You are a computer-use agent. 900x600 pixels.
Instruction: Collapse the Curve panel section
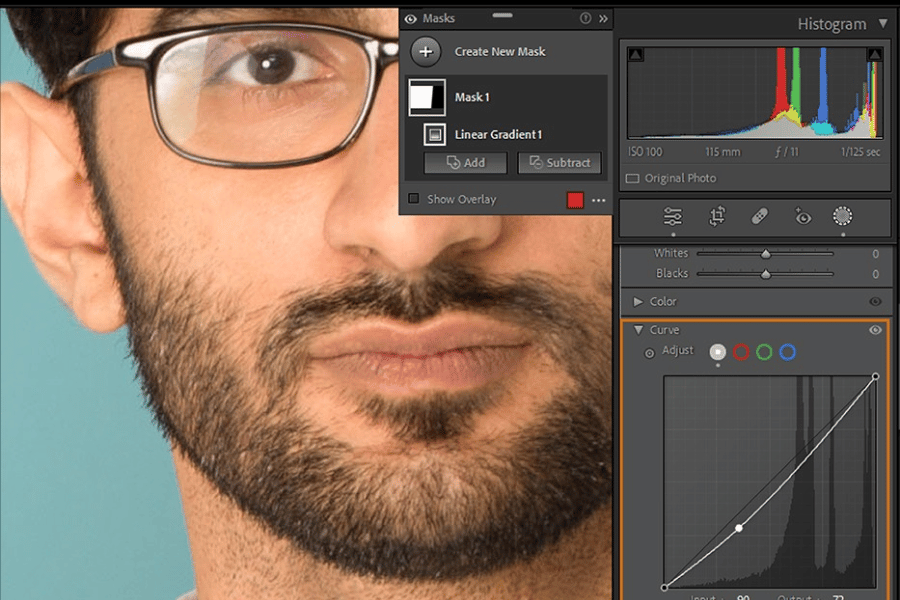pos(638,330)
